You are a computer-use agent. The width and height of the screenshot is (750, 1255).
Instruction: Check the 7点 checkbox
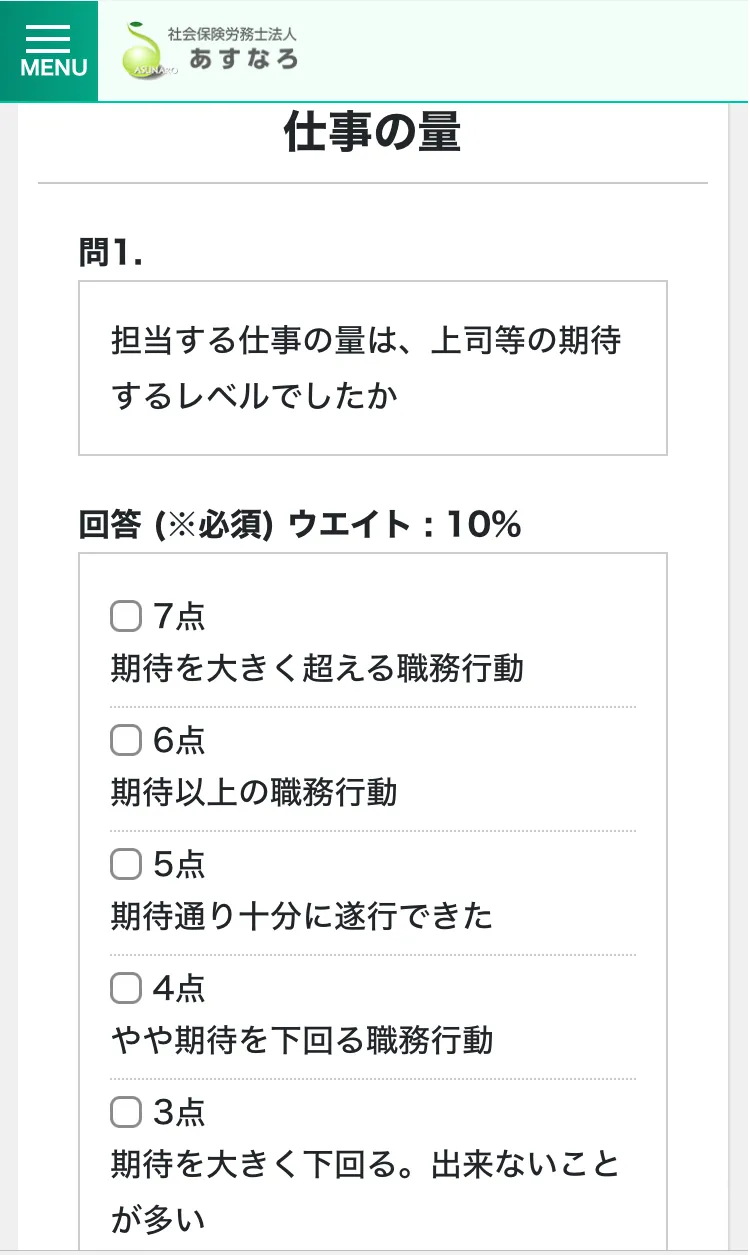pos(125,616)
